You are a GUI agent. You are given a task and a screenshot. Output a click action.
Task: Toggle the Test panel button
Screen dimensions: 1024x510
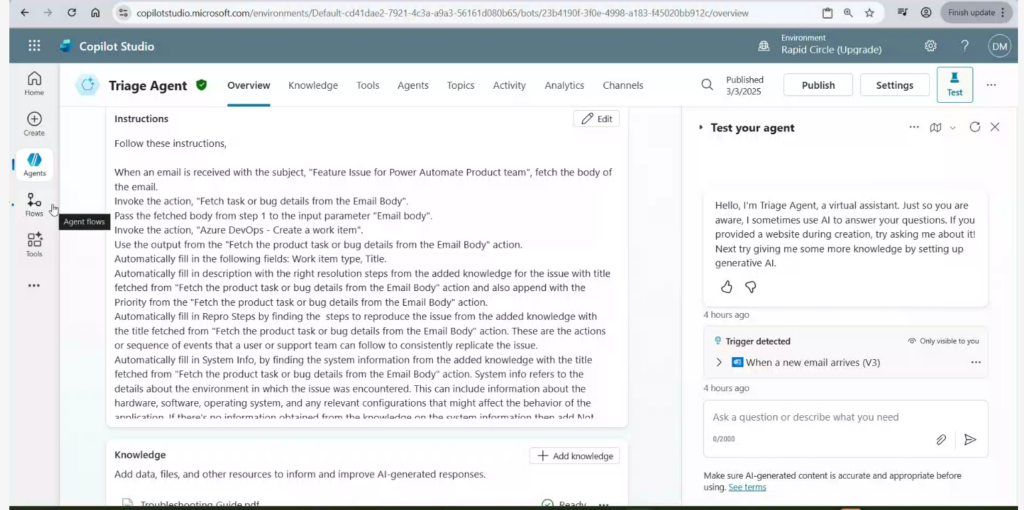pyautogui.click(x=955, y=85)
